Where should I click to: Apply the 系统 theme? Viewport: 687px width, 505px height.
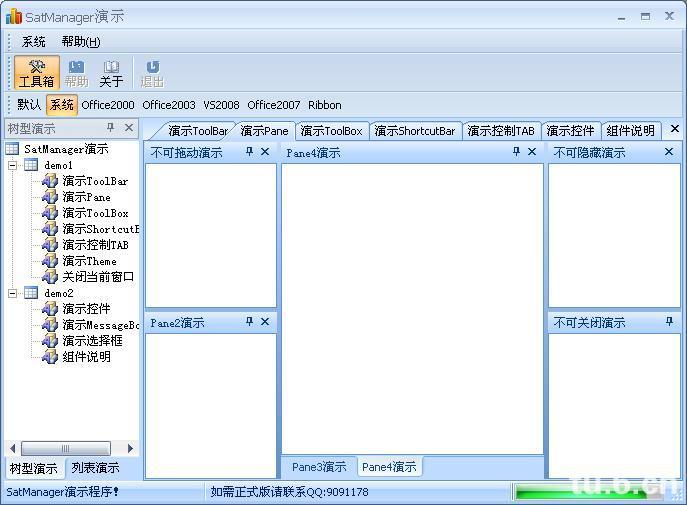61,105
